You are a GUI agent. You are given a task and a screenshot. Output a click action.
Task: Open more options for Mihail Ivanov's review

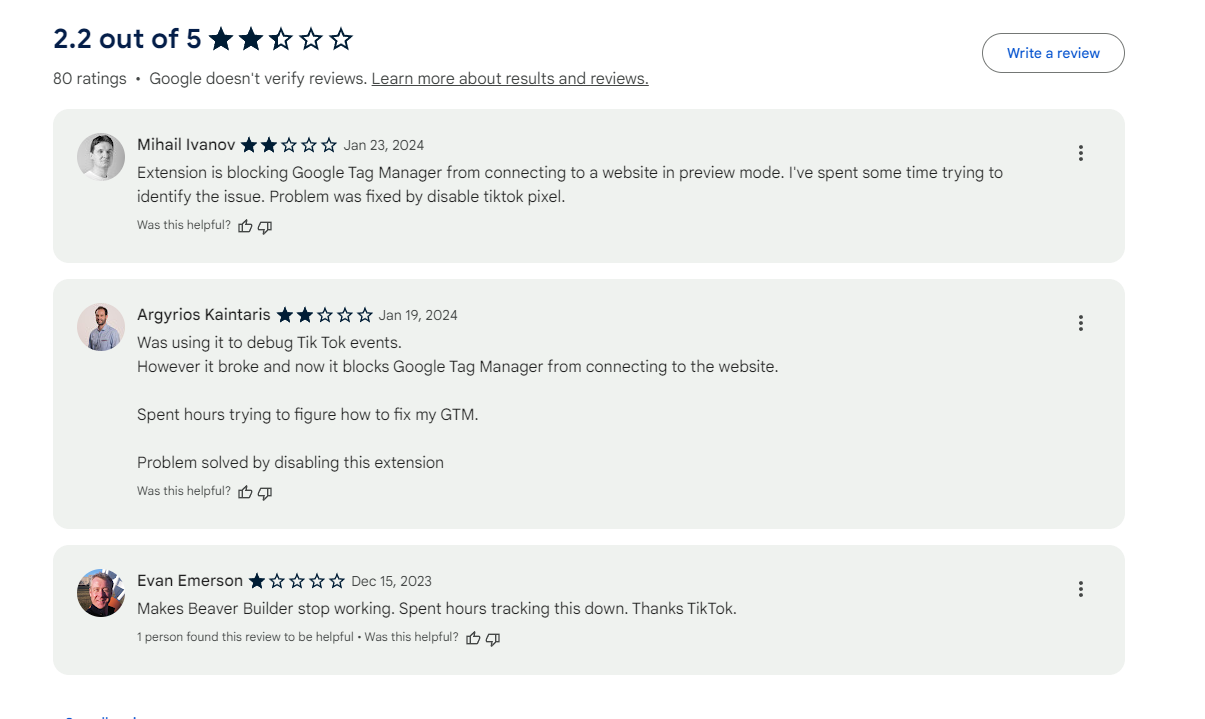coord(1080,153)
